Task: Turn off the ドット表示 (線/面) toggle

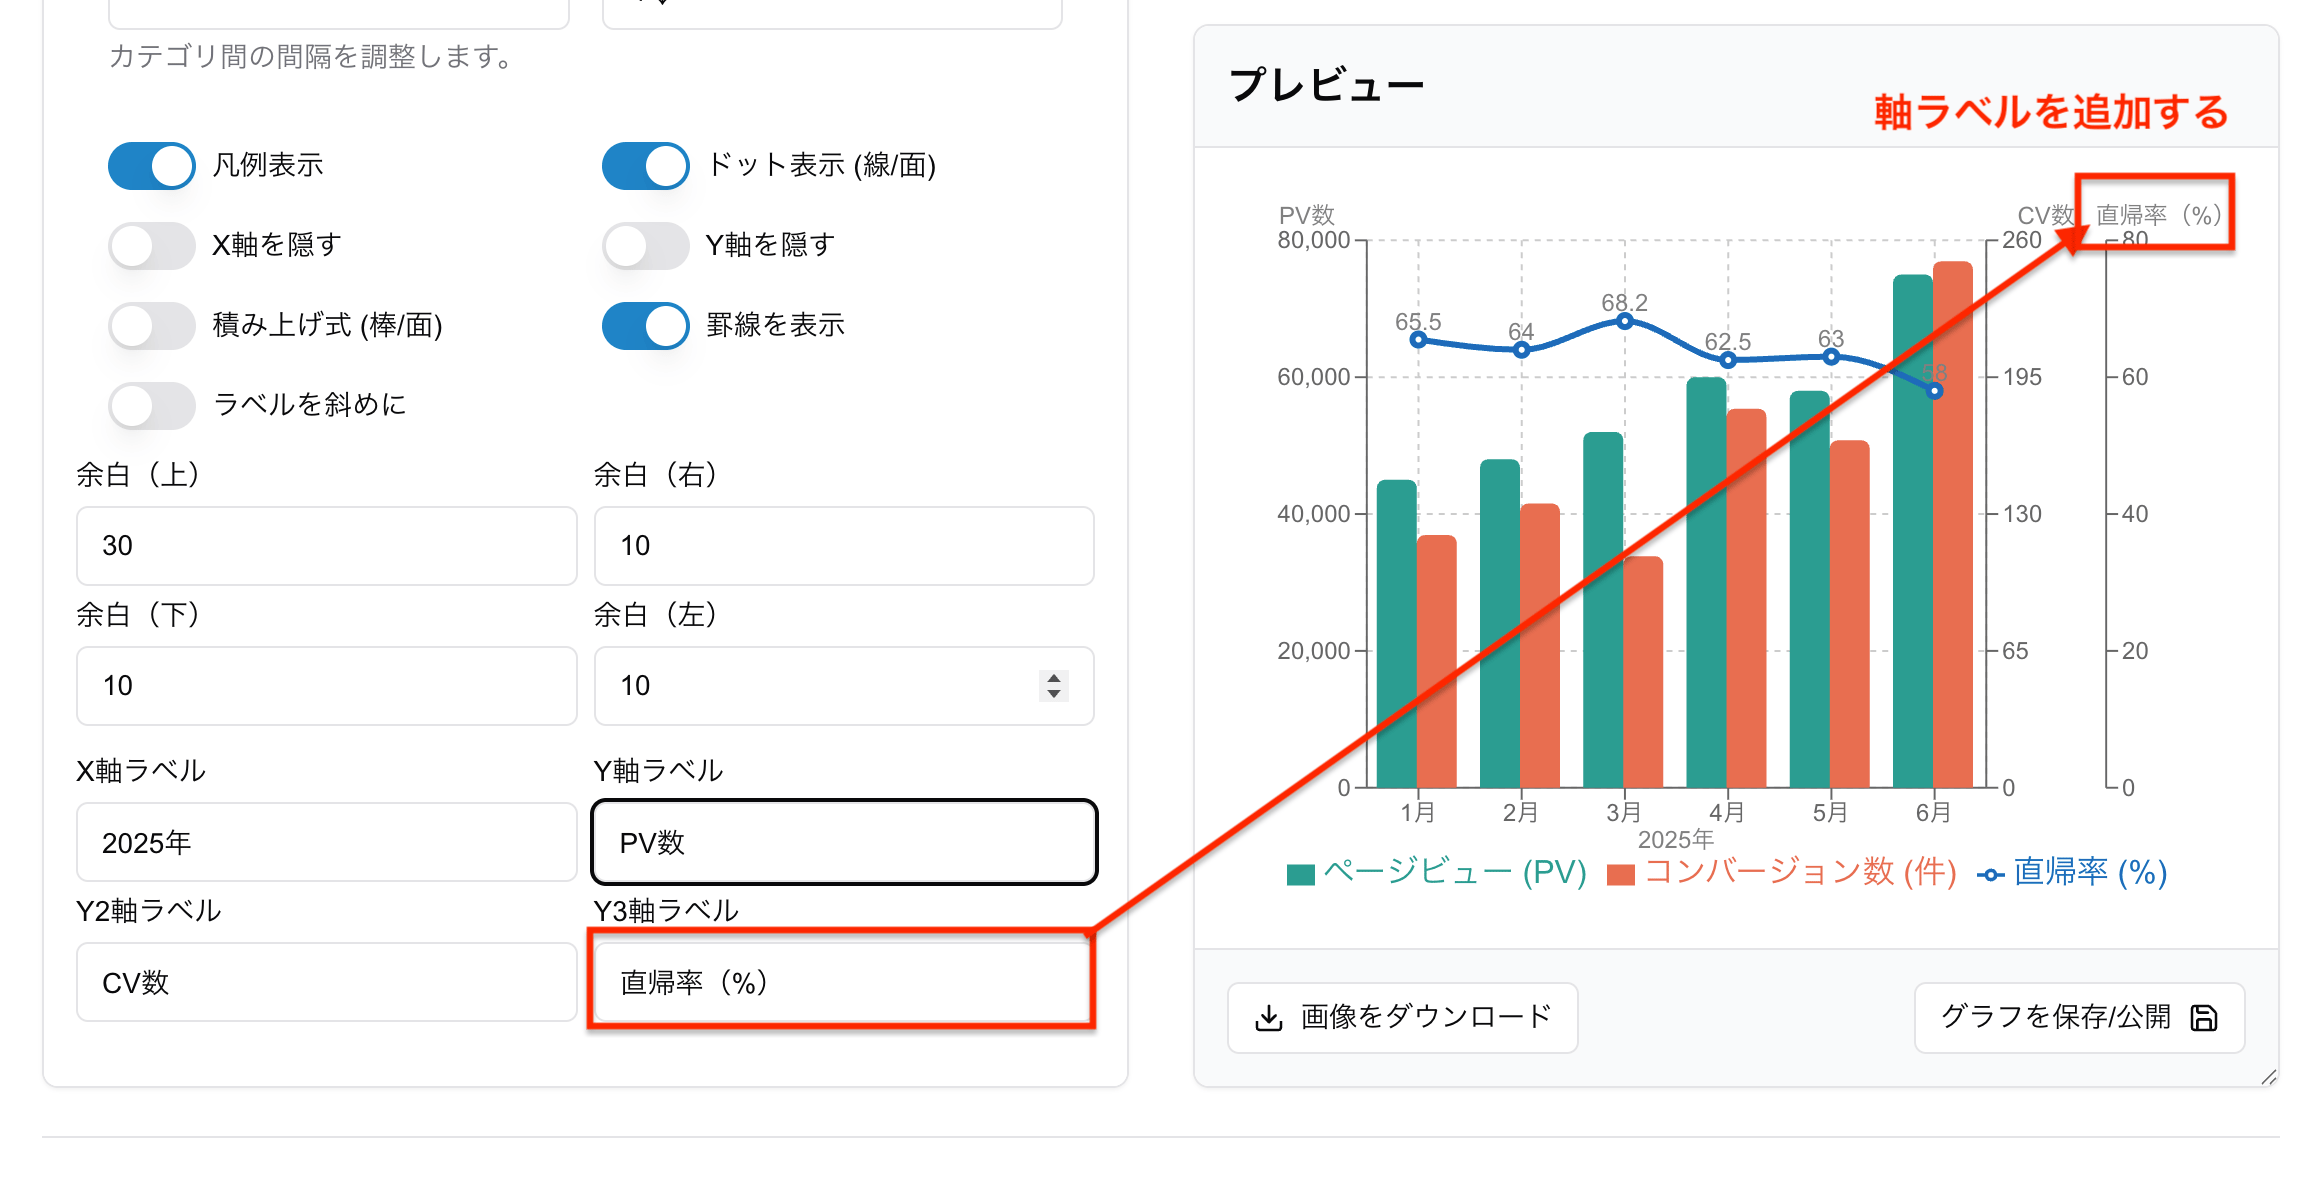Action: point(645,165)
